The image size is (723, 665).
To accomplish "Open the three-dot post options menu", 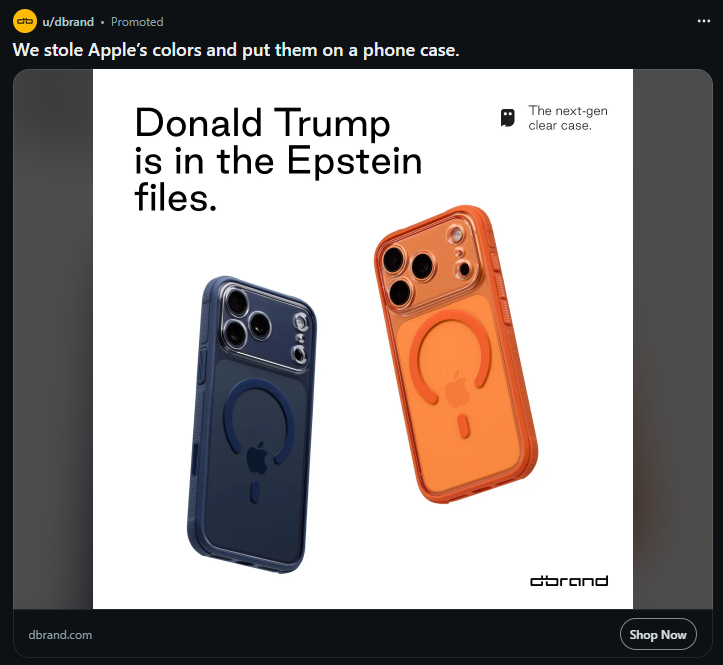I will pos(702,21).
